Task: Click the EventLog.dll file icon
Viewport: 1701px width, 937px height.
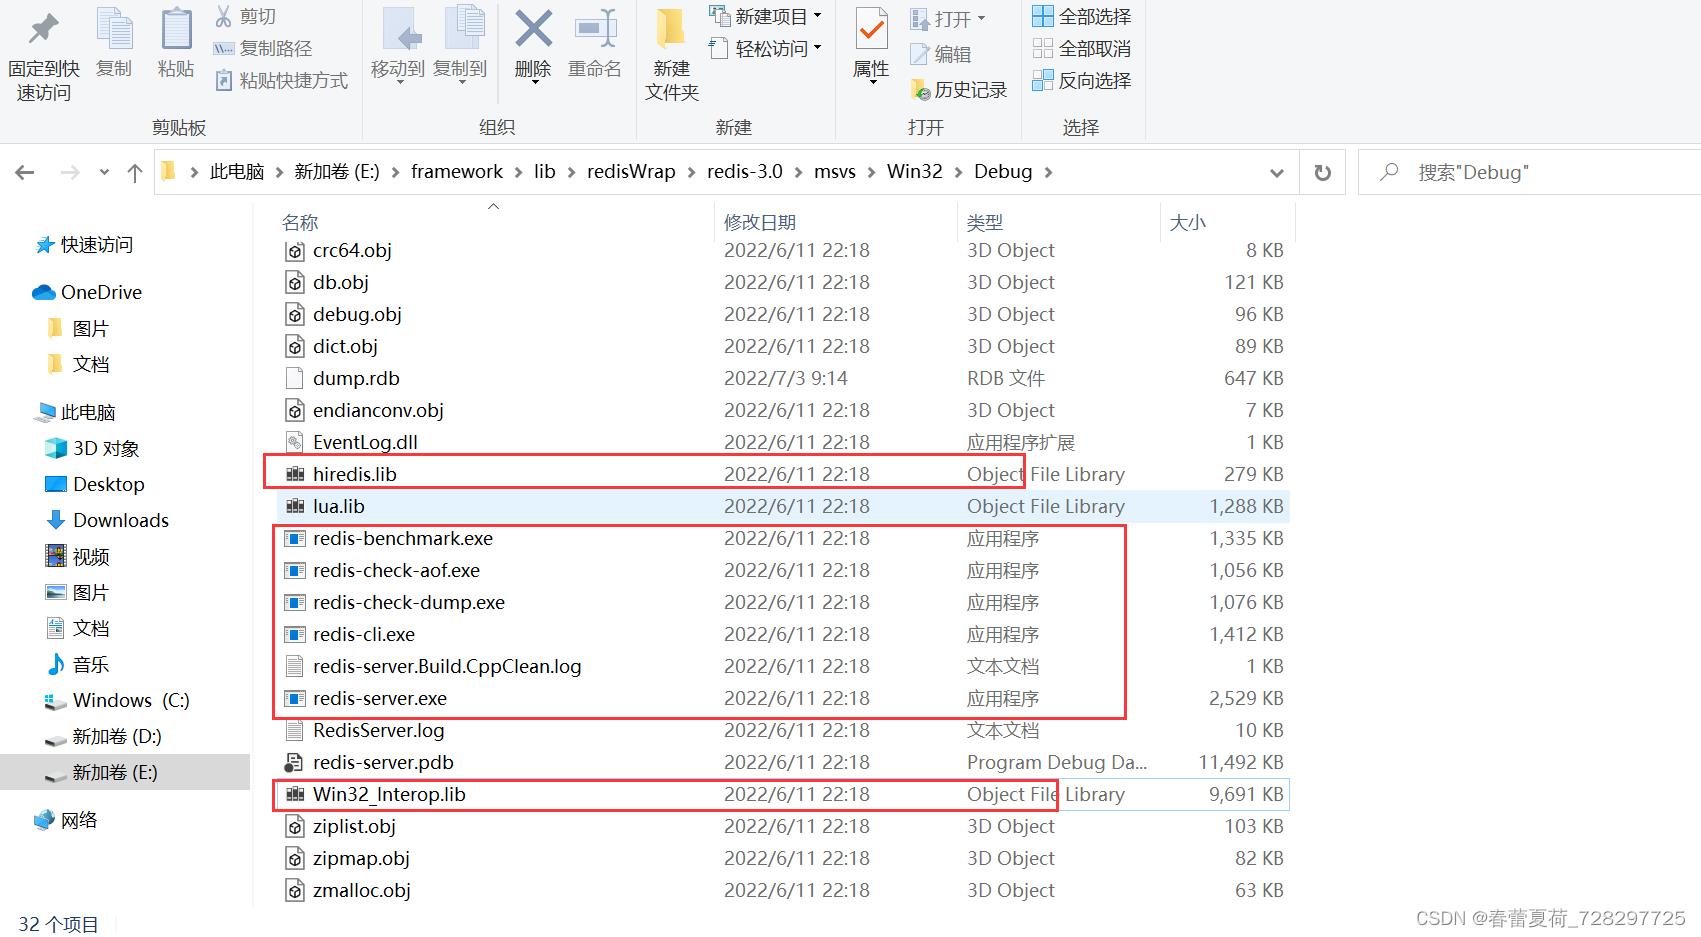Action: pos(294,442)
